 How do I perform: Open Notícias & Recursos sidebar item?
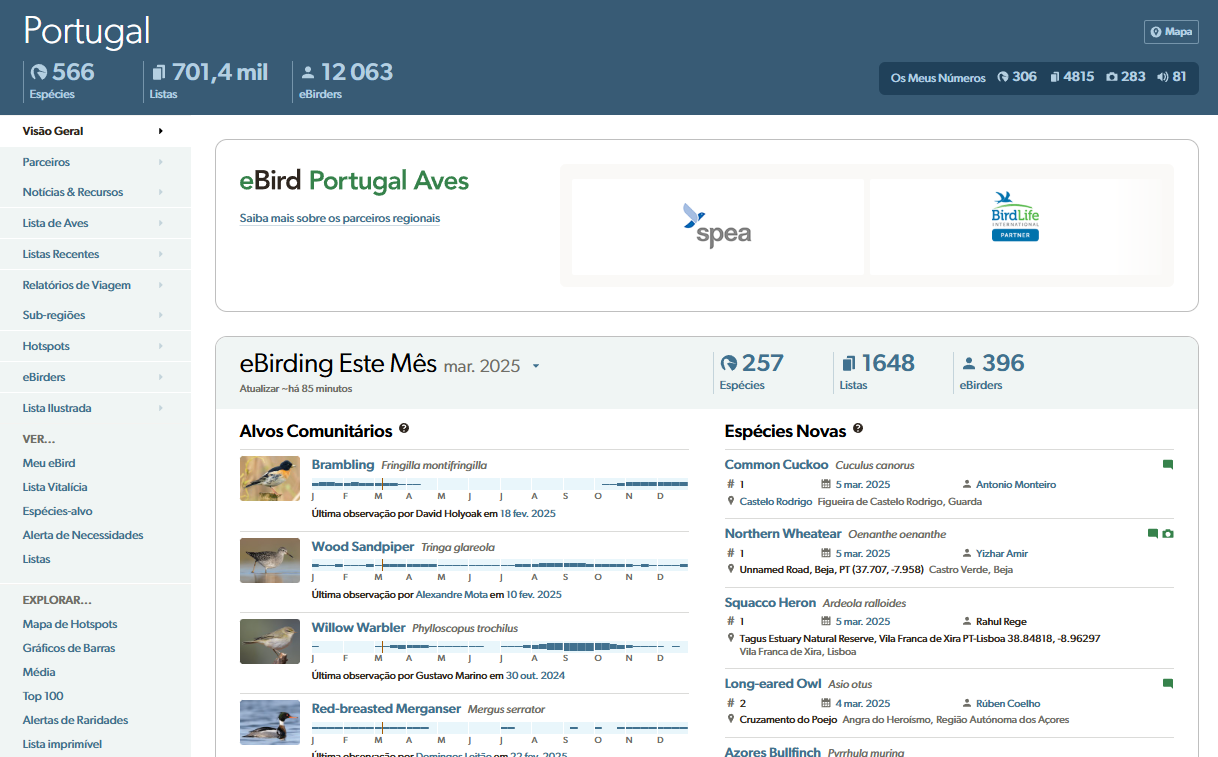point(95,192)
